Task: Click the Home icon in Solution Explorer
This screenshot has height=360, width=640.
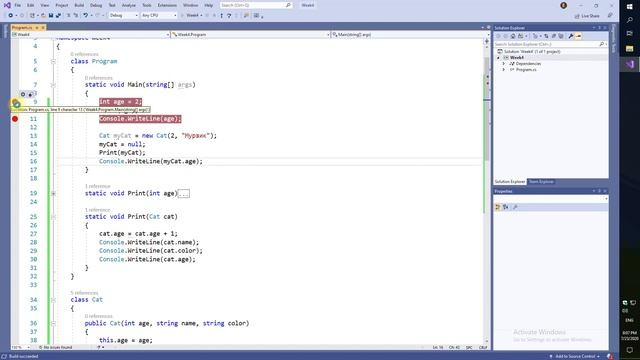Action: pos(513,36)
